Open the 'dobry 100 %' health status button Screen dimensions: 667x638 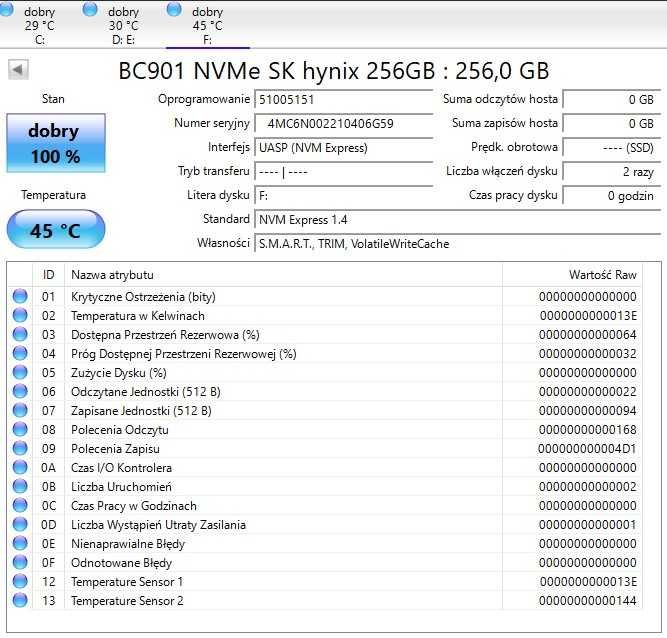[x=56, y=143]
